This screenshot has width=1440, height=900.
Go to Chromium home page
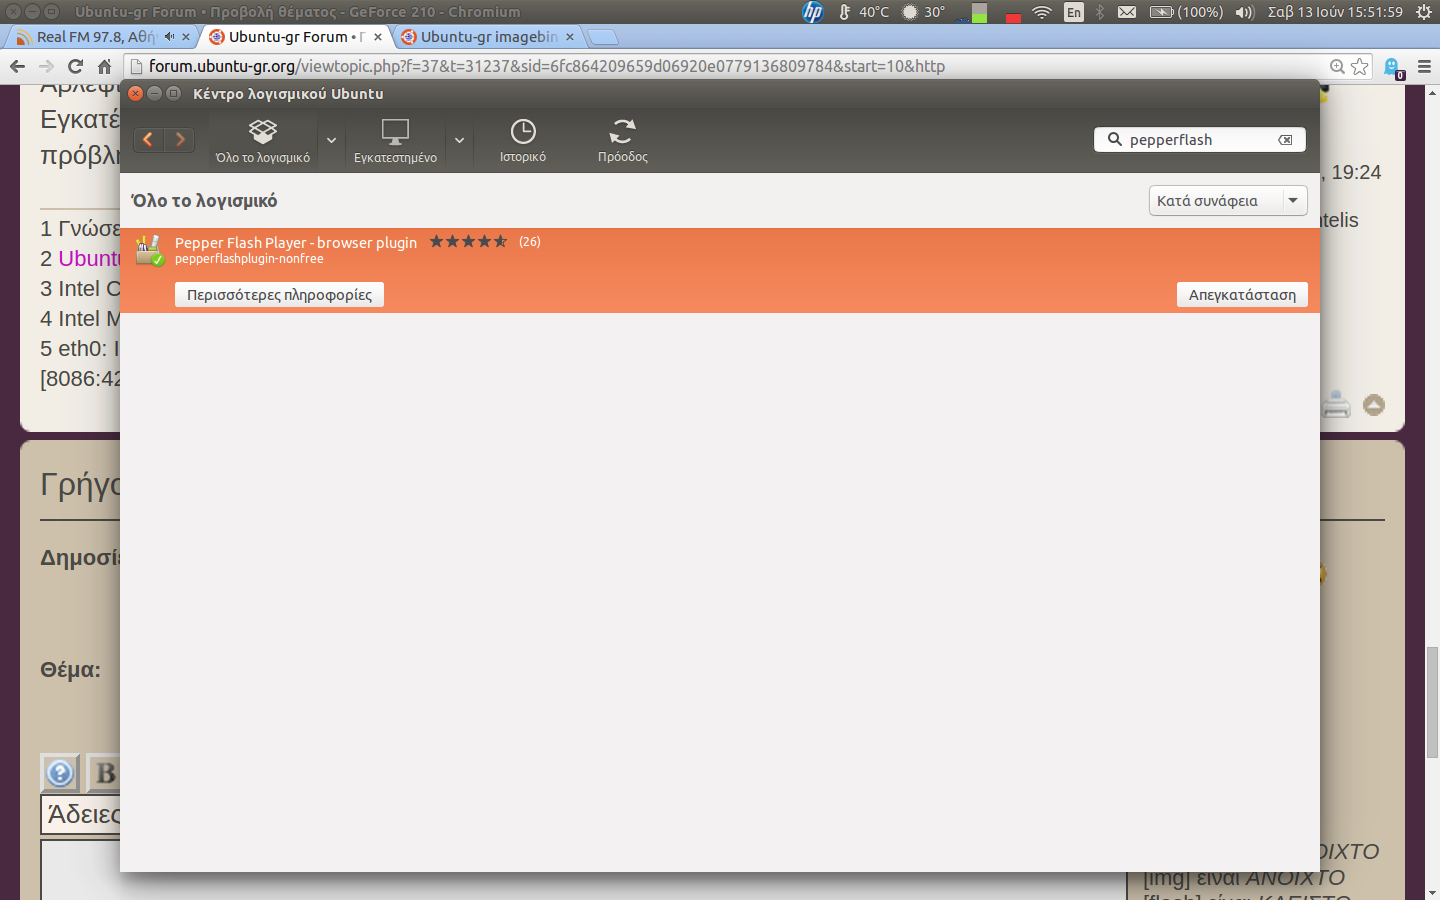point(104,66)
